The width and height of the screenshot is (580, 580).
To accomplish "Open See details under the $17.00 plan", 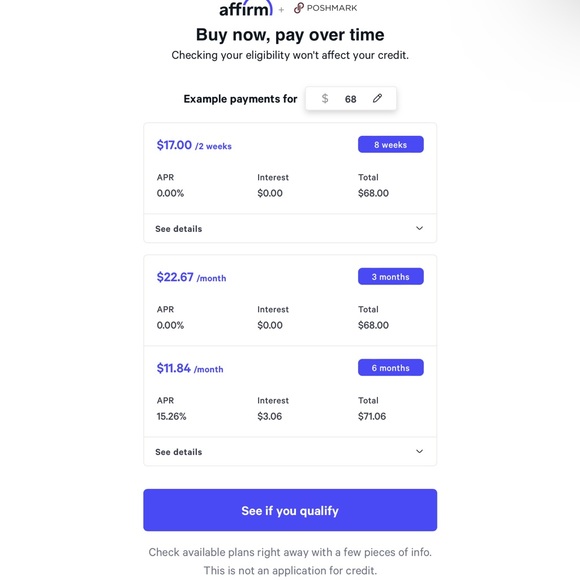I will point(179,229).
